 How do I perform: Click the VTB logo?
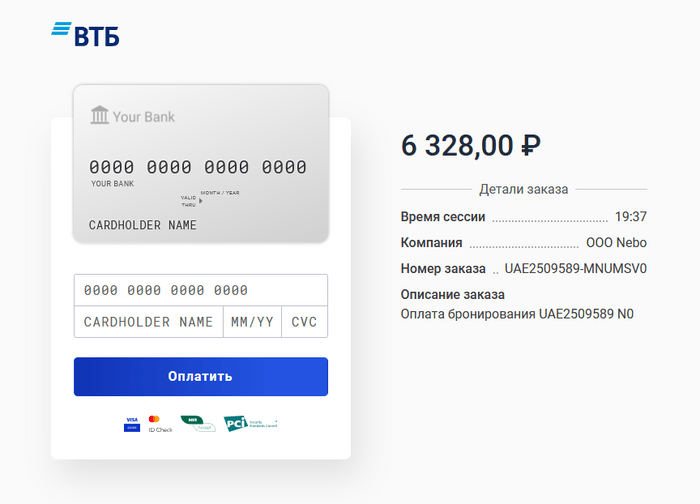point(86,35)
